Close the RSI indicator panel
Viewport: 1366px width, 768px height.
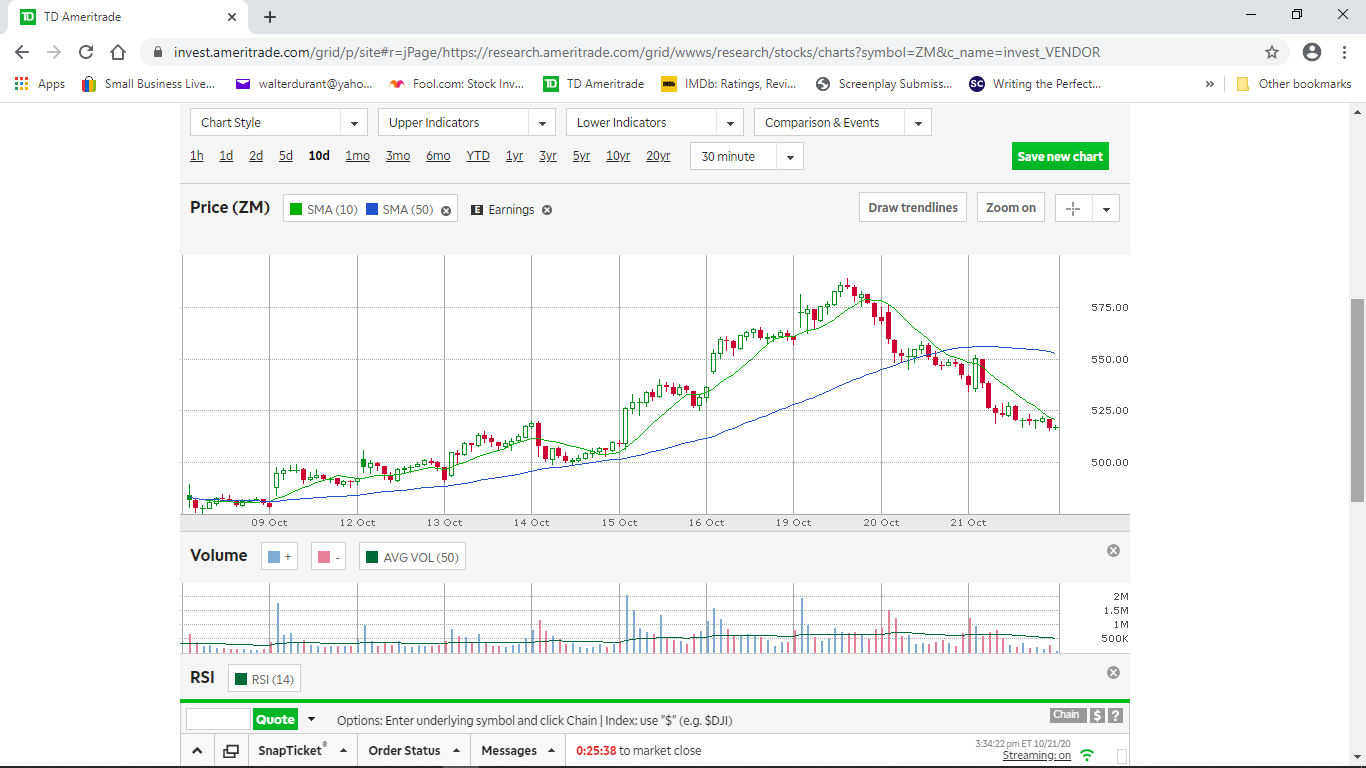pos(1113,673)
